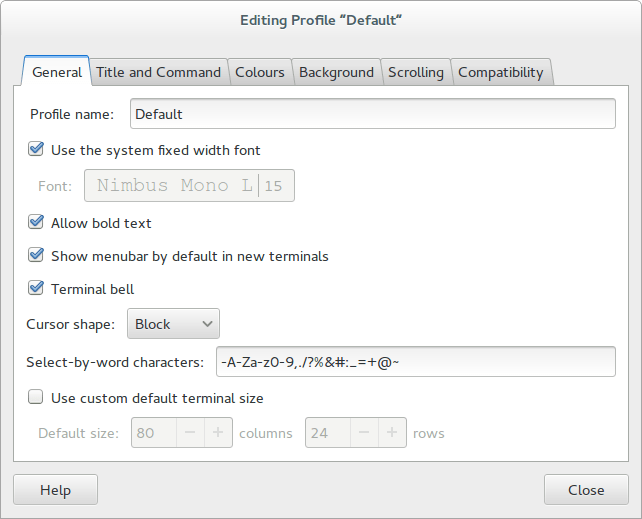
Task: Click the Profile name text field
Action: 372,114
